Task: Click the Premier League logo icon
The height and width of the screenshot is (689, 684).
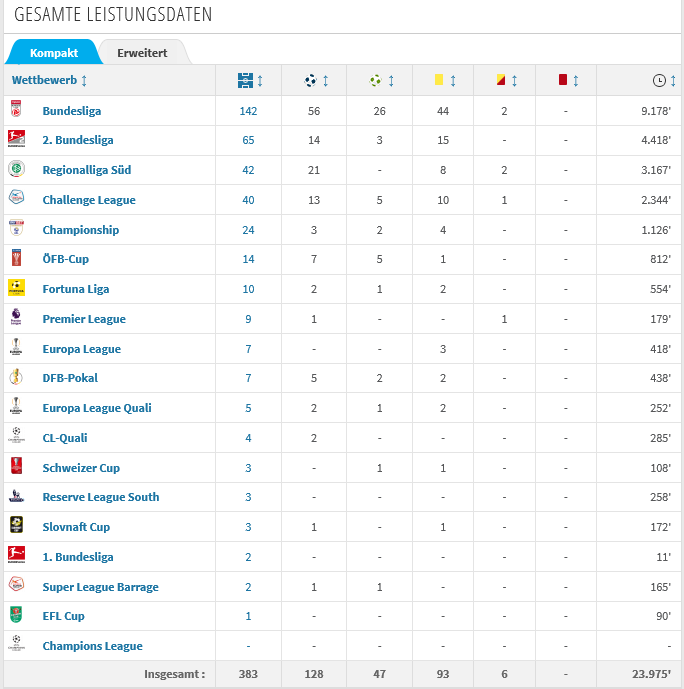Action: pos(16,317)
